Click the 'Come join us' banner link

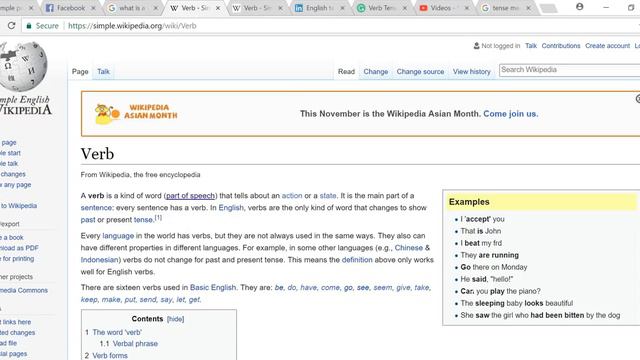coord(511,114)
